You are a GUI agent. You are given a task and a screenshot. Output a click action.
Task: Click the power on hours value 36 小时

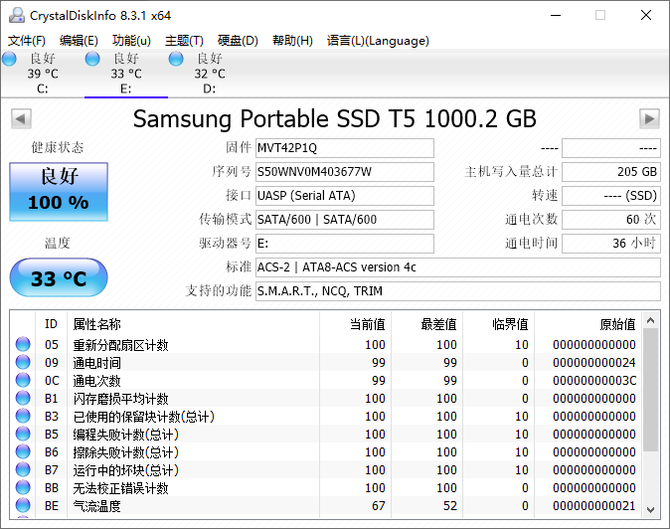tap(611, 244)
